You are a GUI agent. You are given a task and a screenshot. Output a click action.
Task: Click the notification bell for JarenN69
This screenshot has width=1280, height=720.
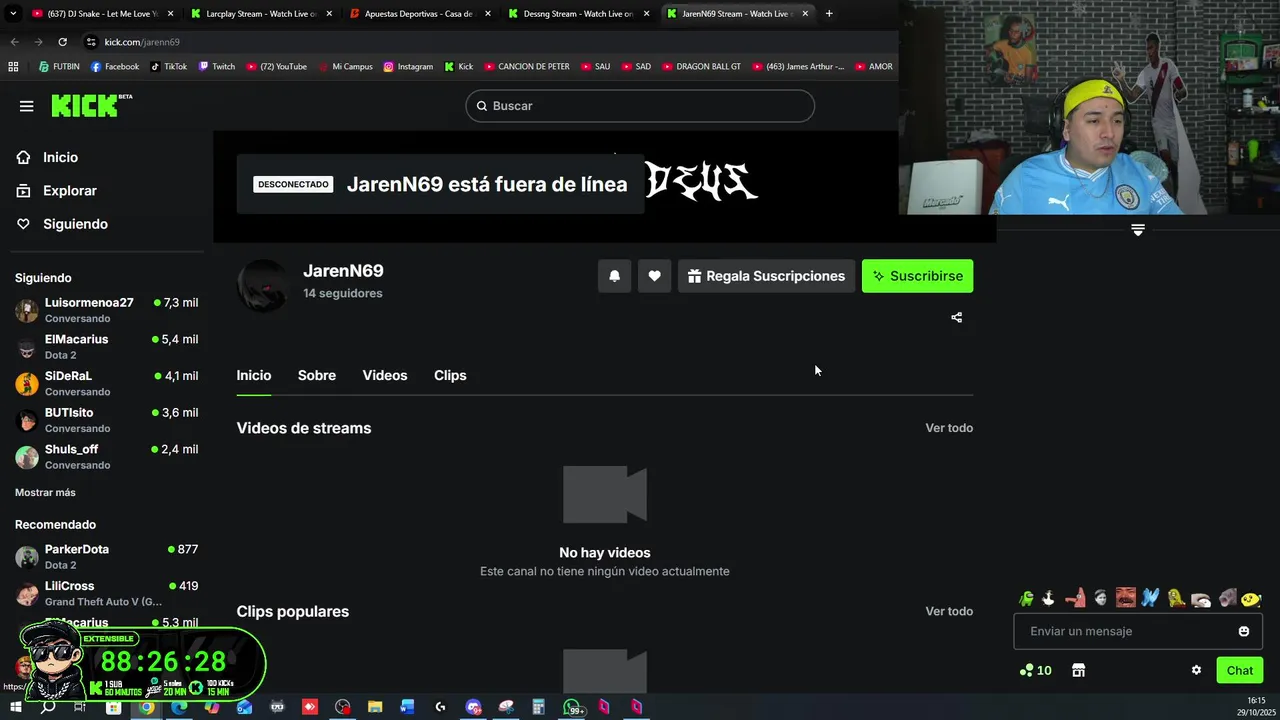click(615, 276)
